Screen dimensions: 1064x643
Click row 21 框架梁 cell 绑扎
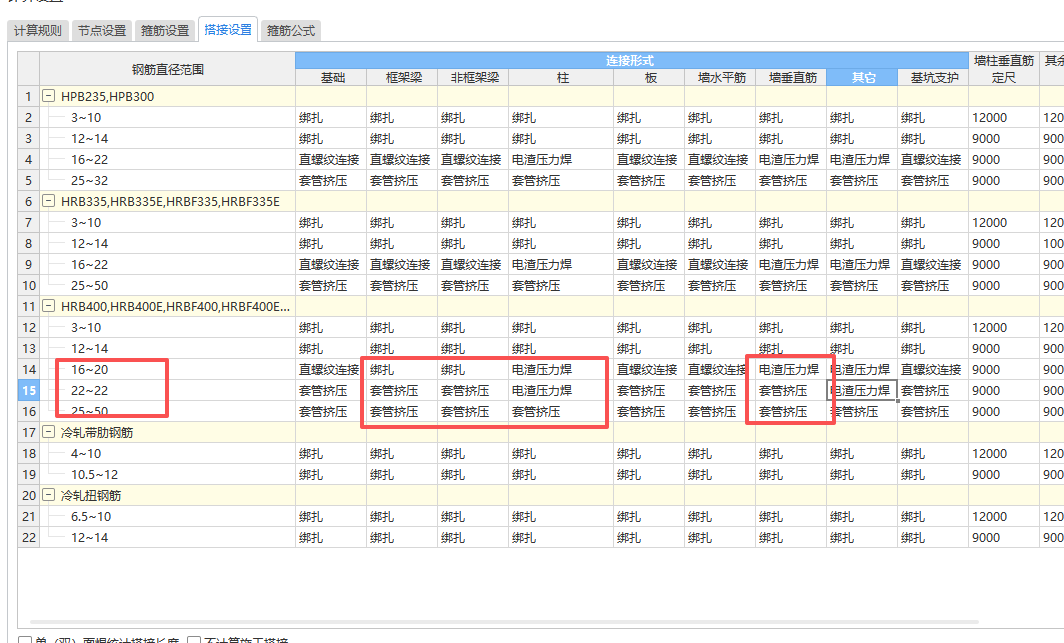(402, 517)
